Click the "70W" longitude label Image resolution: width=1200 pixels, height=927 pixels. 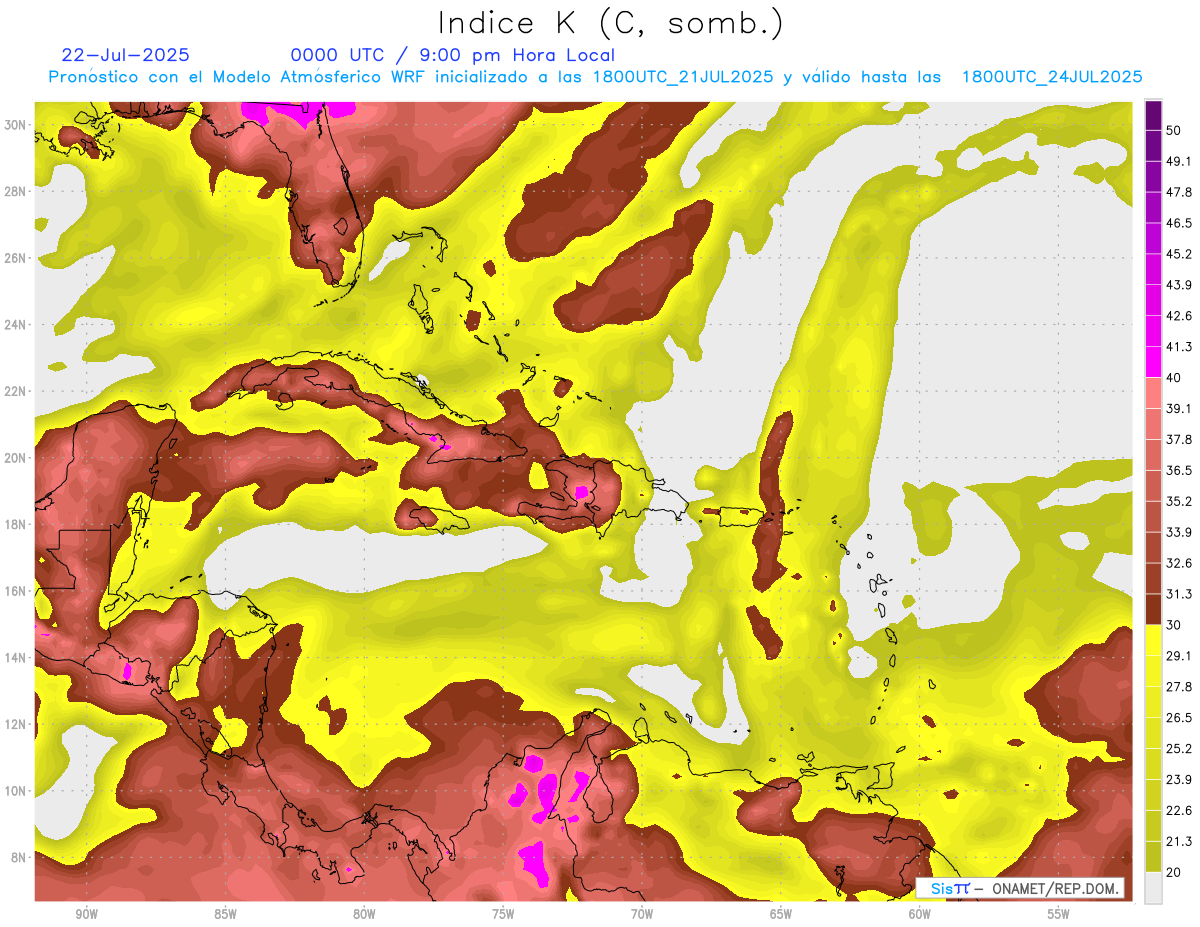tap(642, 914)
